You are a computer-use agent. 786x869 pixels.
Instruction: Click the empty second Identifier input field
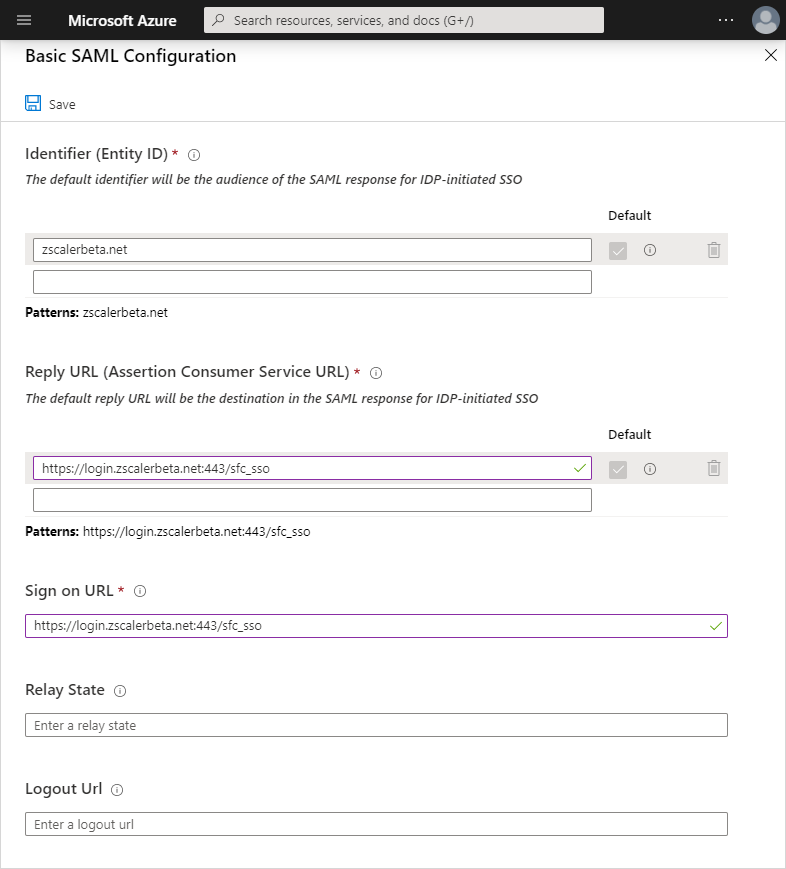312,282
